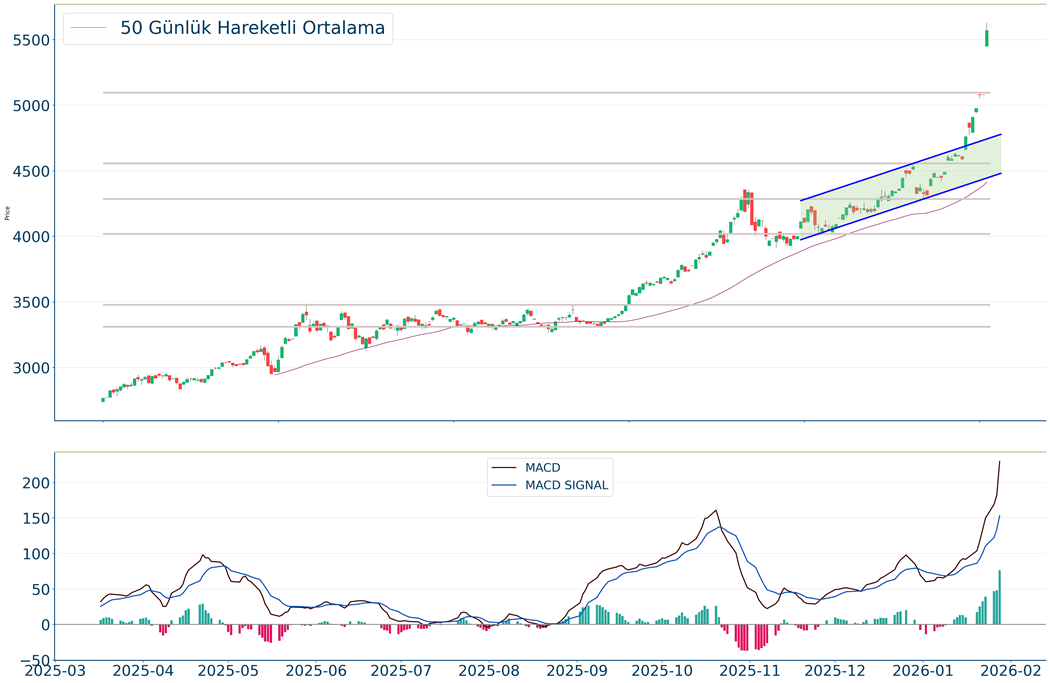Image resolution: width=1050 pixels, height=683 pixels.
Task: Select the tallest green candle near 5500
Action: [986, 38]
